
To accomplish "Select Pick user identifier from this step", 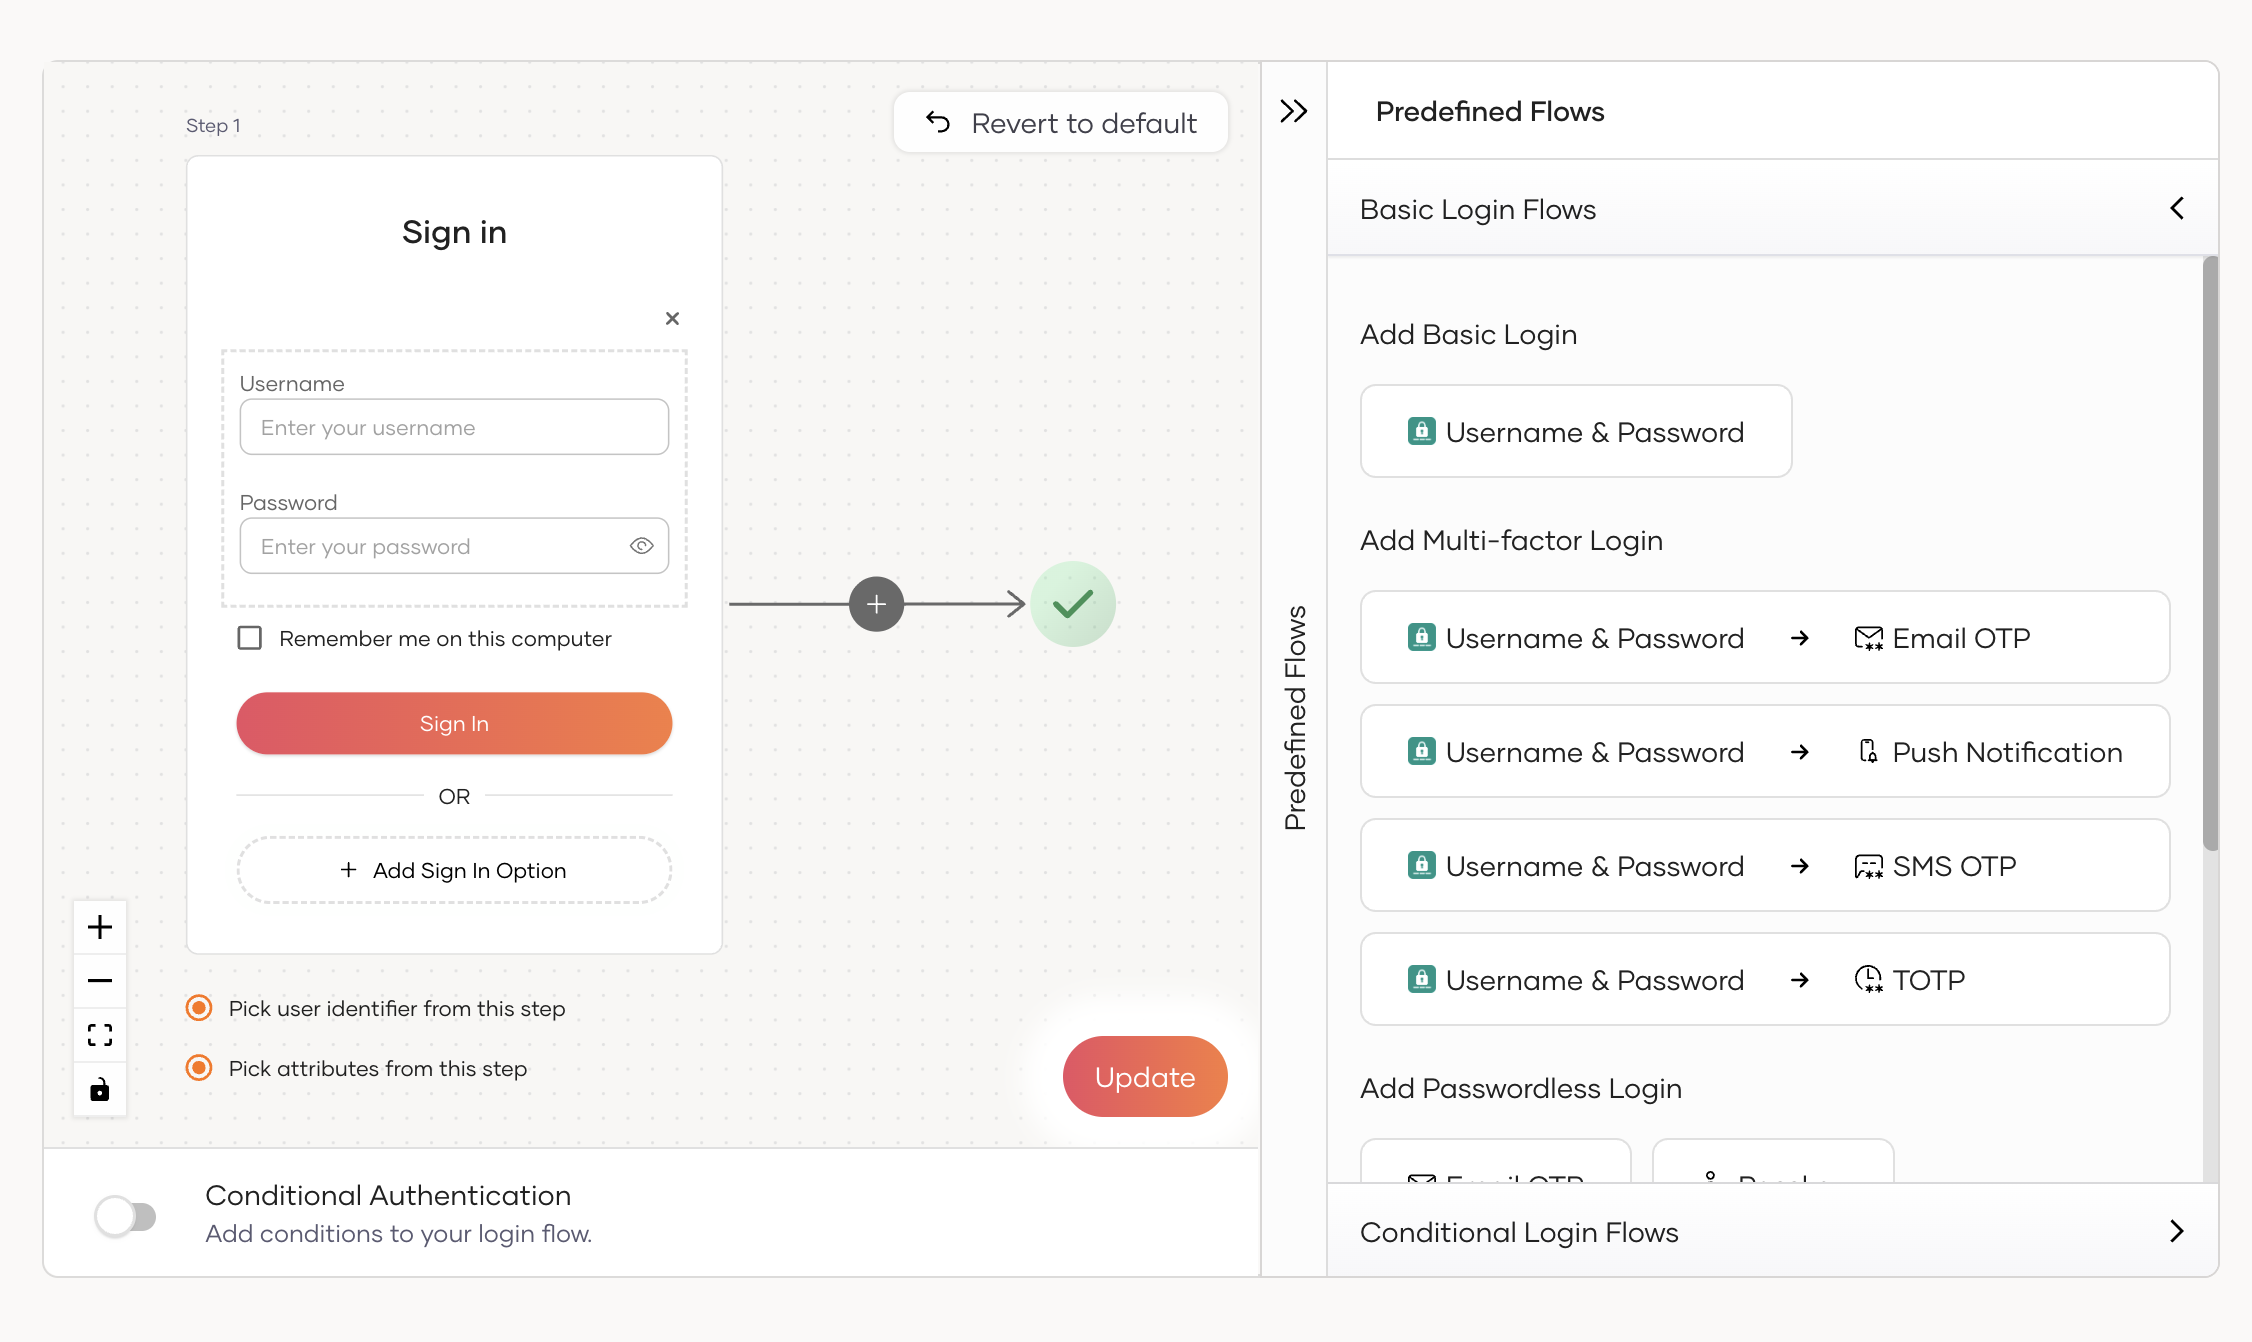I will coord(199,1008).
